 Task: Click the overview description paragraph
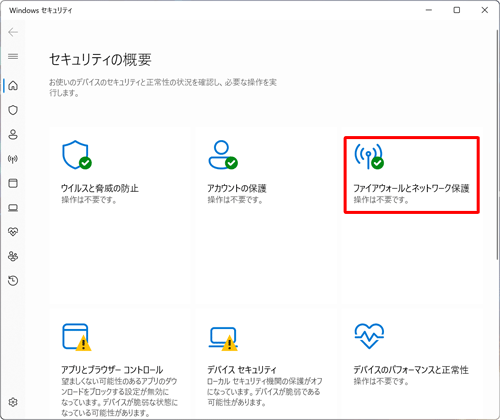[163, 87]
